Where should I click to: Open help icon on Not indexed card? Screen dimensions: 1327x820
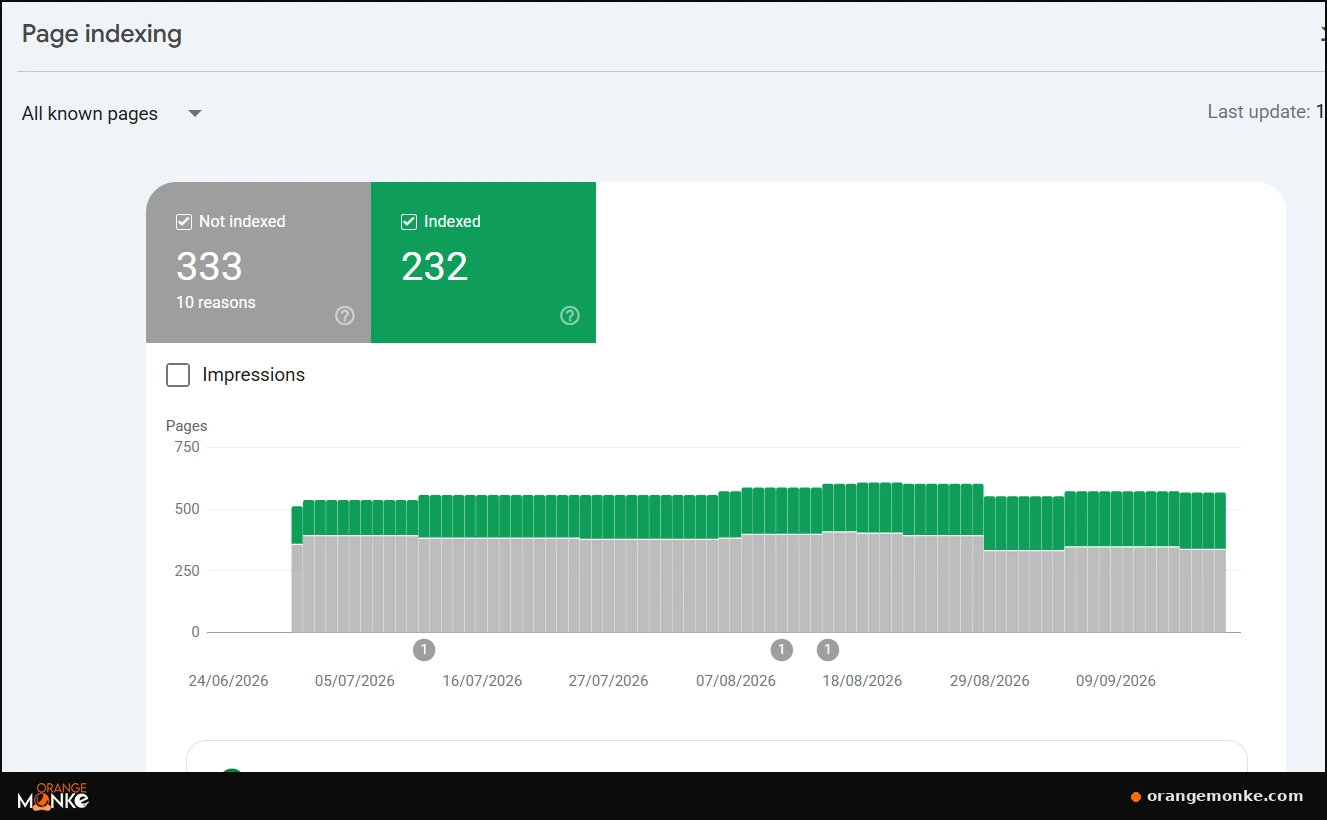click(345, 316)
